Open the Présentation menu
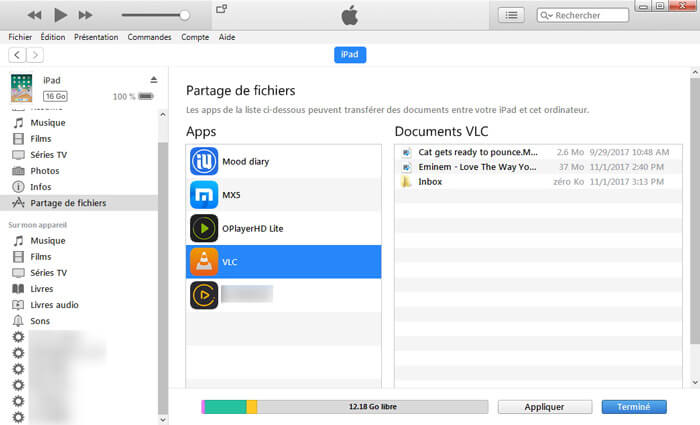 pos(96,37)
